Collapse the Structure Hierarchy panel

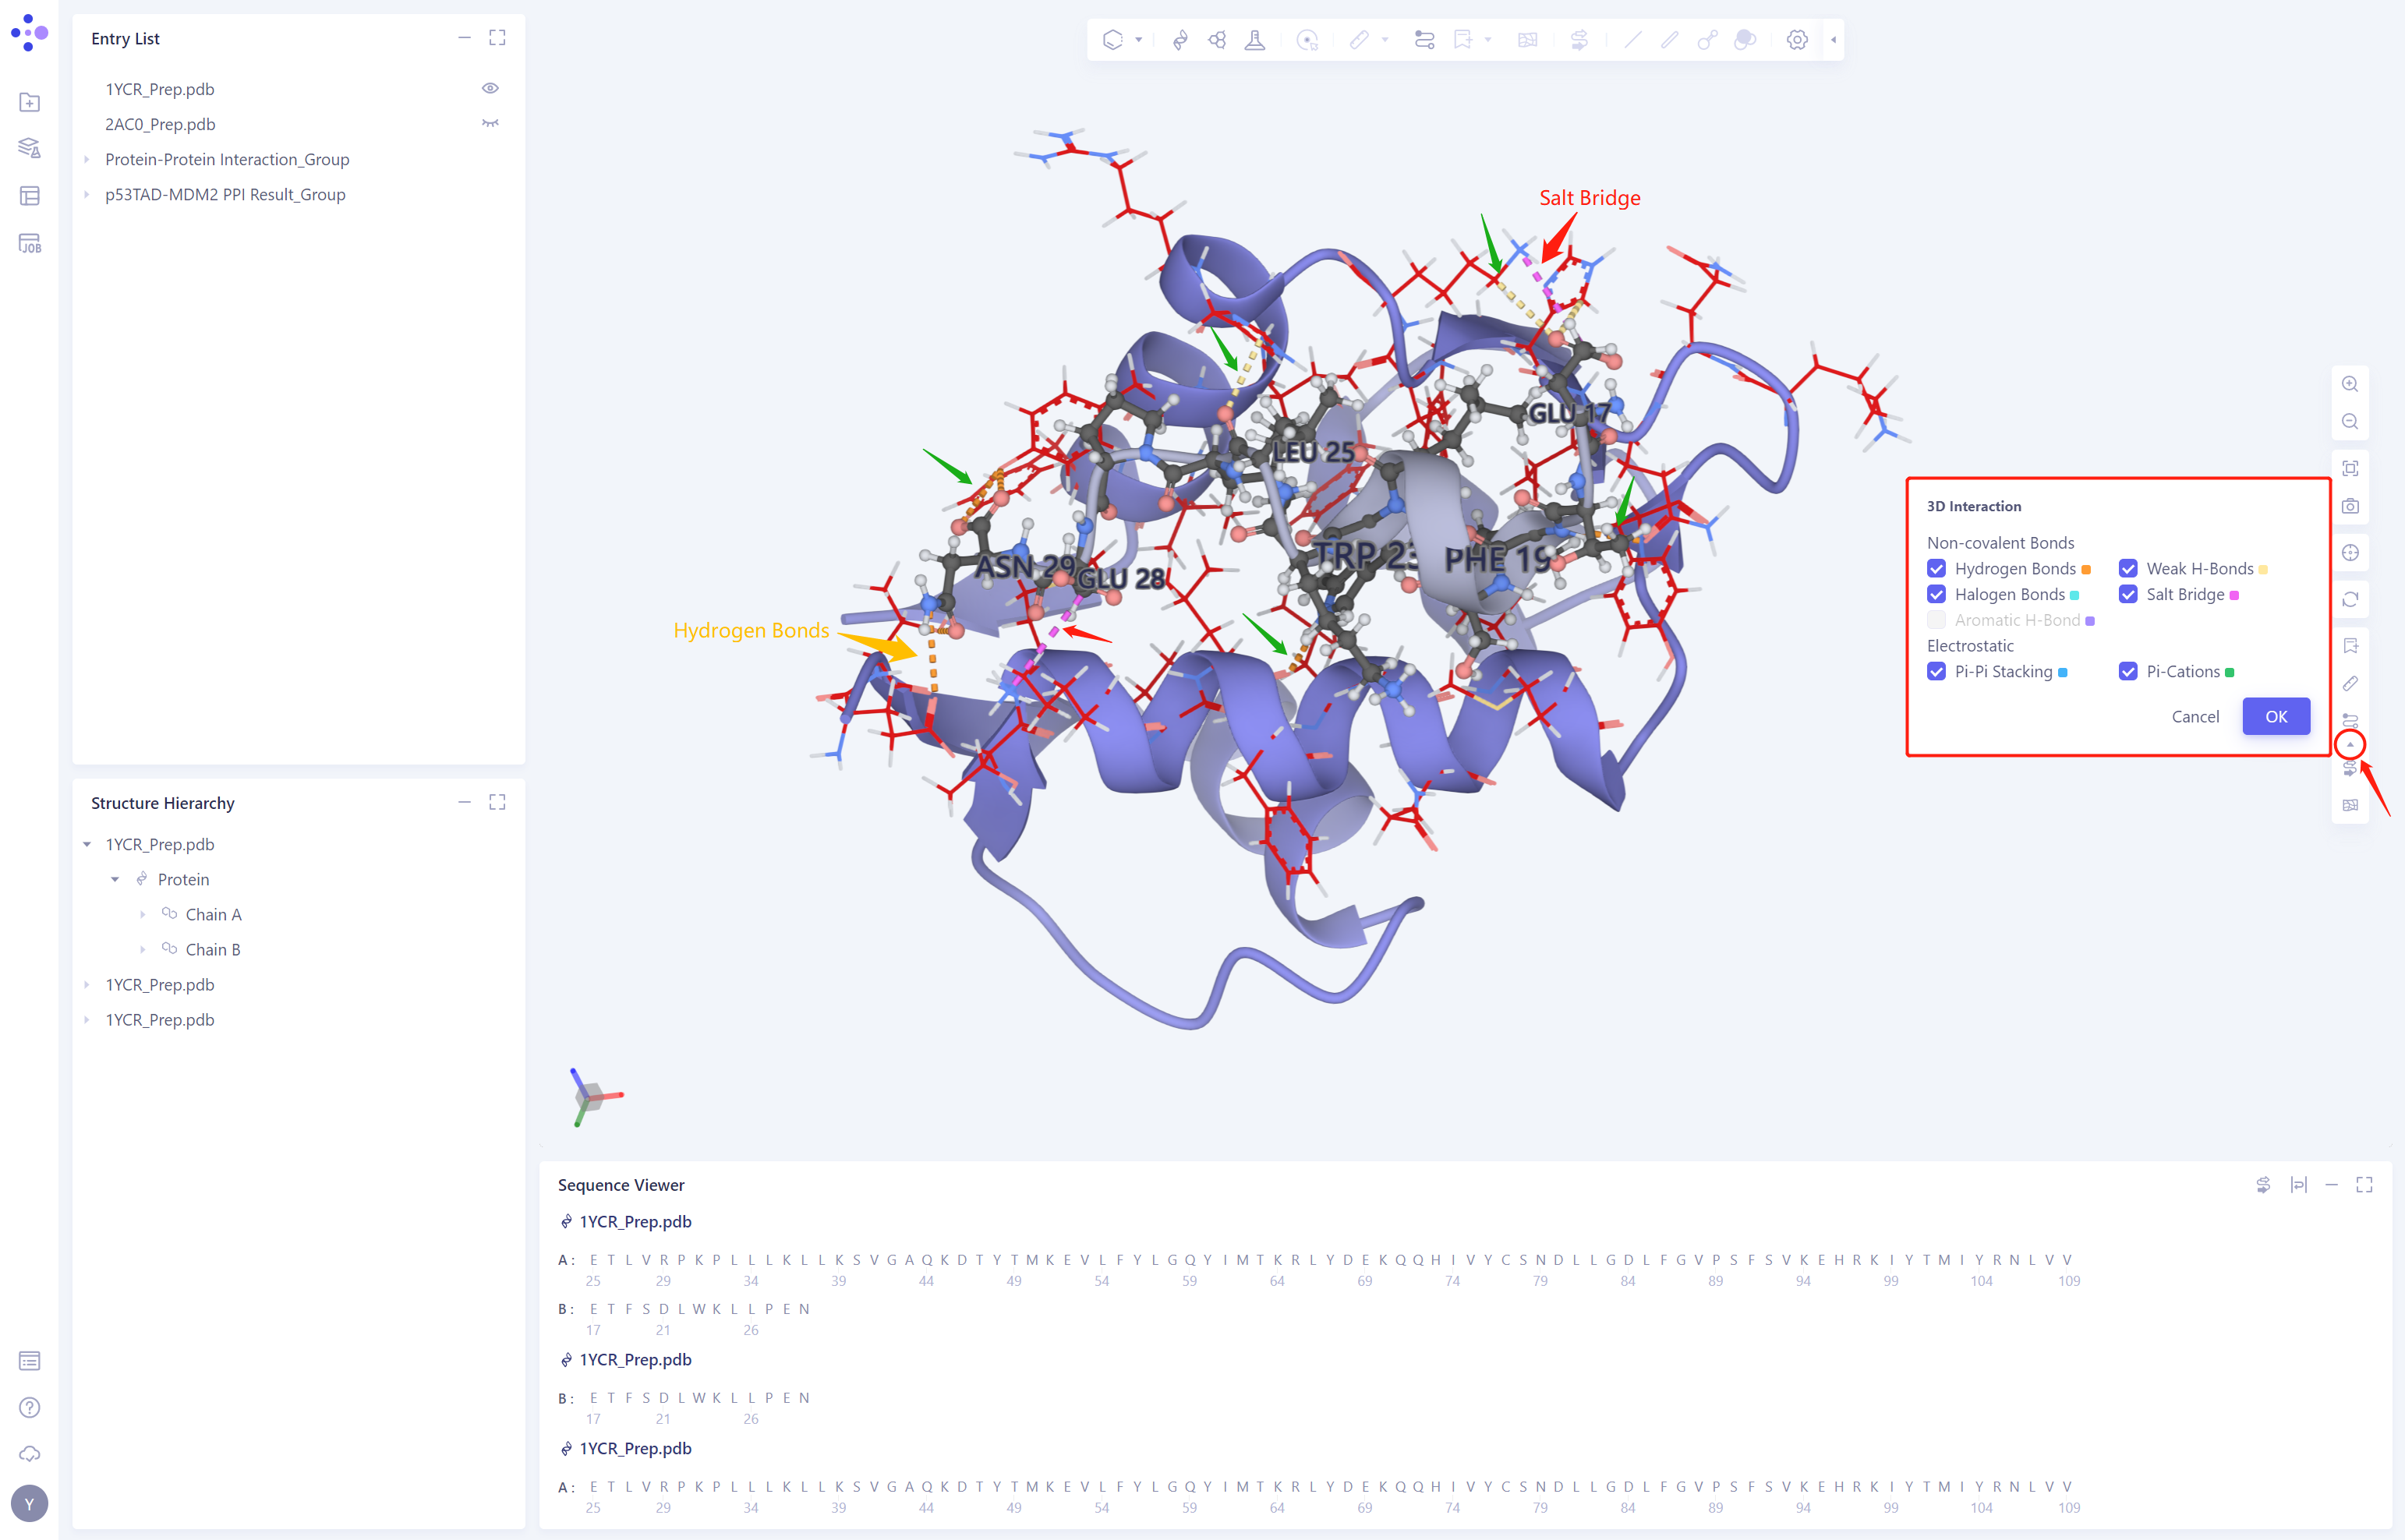[464, 802]
